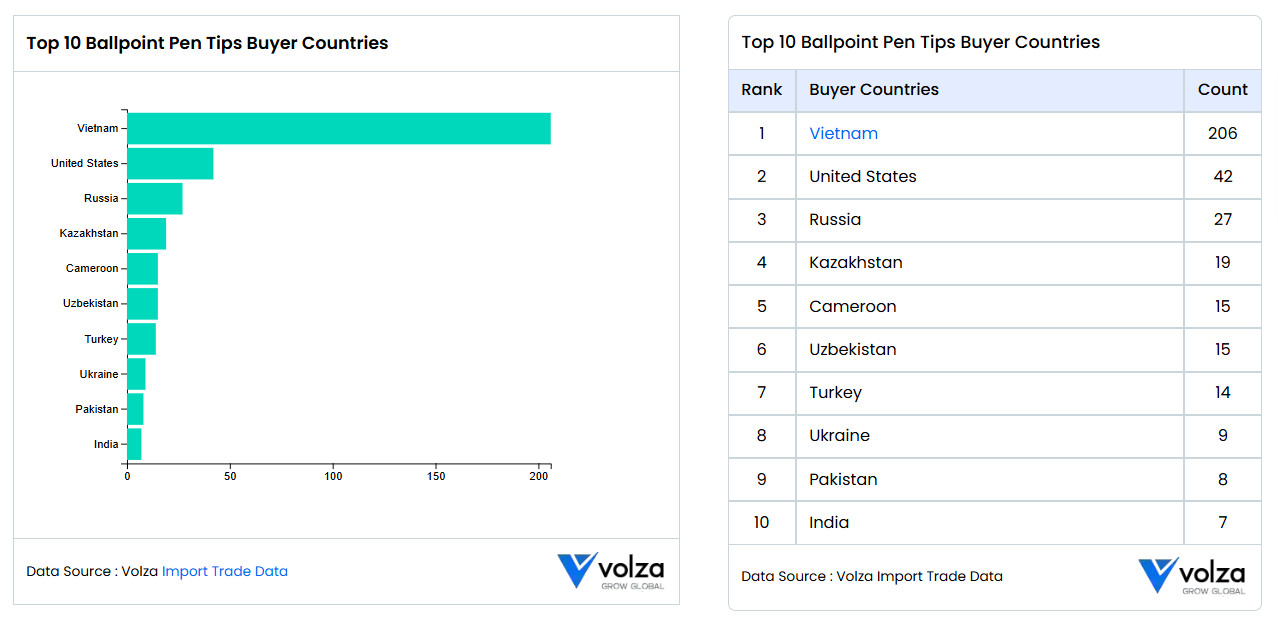Click the Russia bar in the chart
This screenshot has width=1278, height=629.
point(155,198)
